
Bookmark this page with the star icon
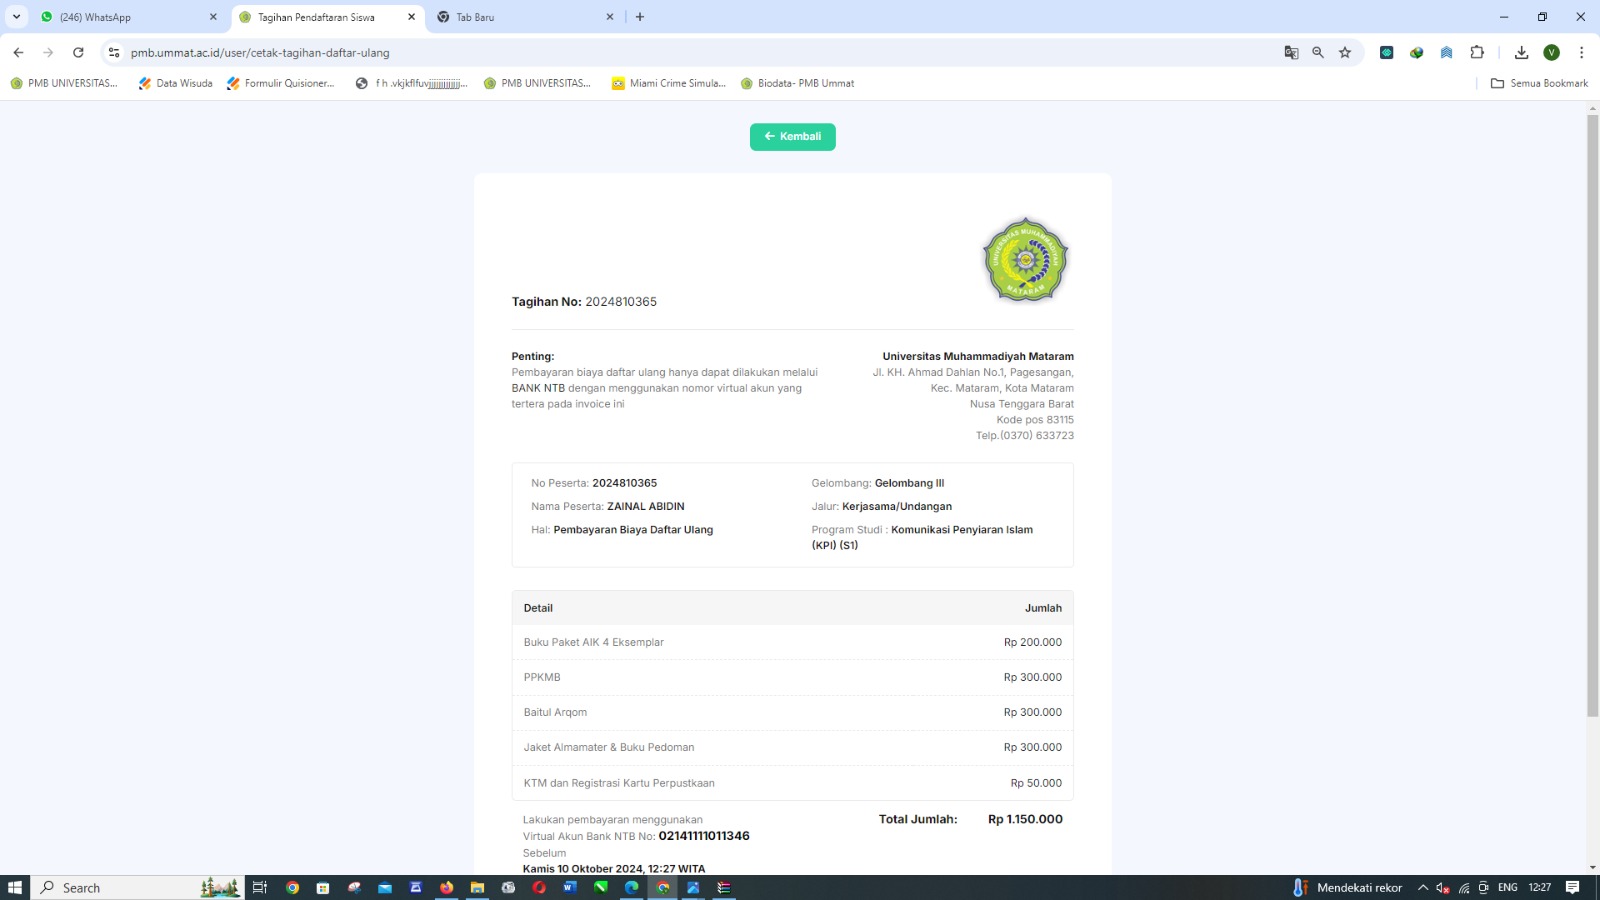[x=1345, y=53]
